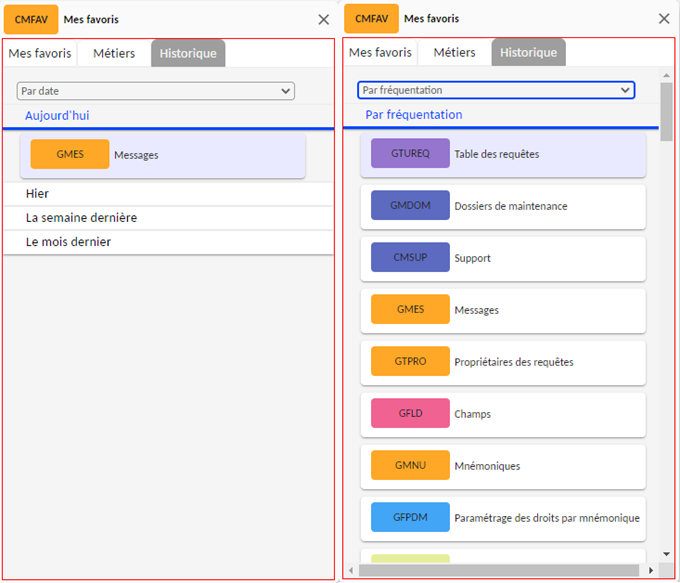This screenshot has height=583, width=680.
Task: Select the CMSUP Support badge
Action: click(x=410, y=258)
